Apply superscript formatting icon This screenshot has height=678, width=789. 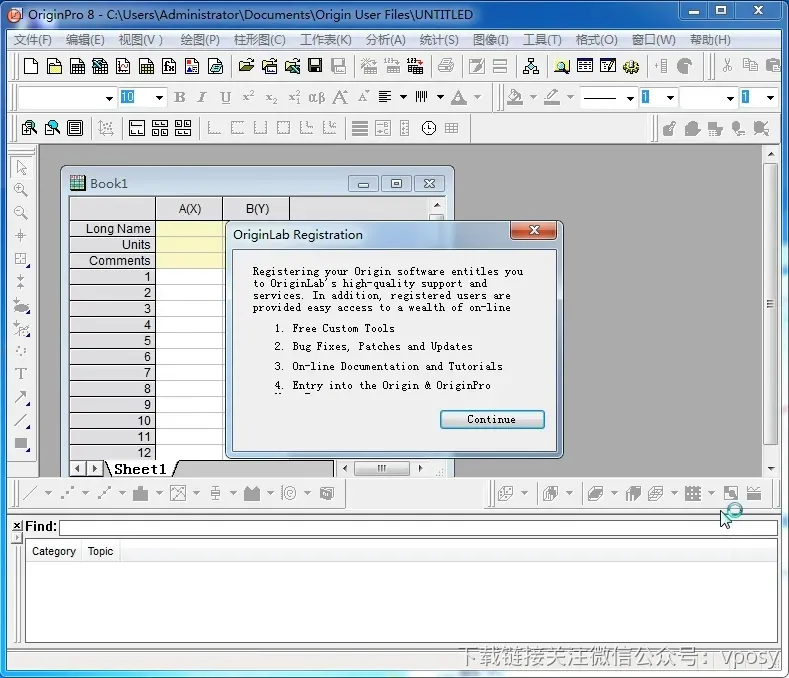click(249, 97)
